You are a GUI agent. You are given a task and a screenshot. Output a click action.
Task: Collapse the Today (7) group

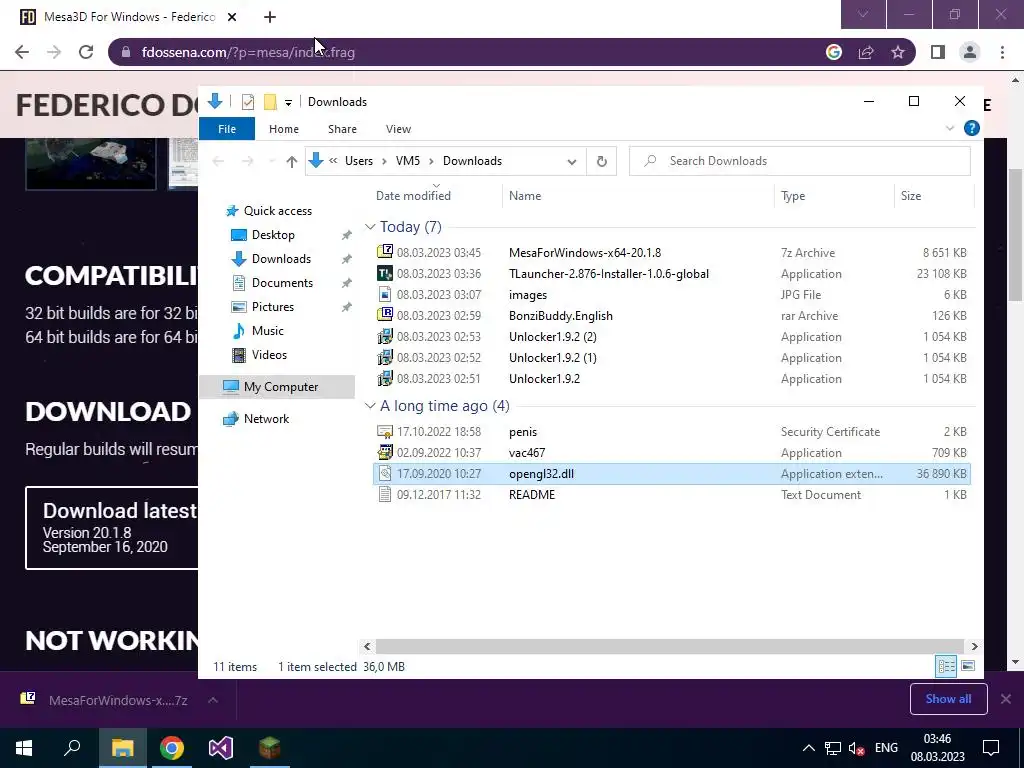[370, 227]
